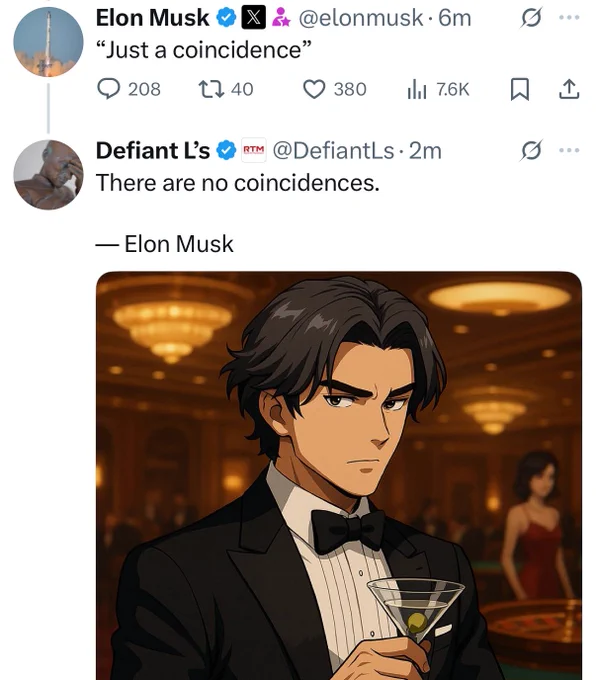This screenshot has height=680, width=596.
Task: Open Elon Musk's rocket profile picture
Action: click(x=48, y=42)
